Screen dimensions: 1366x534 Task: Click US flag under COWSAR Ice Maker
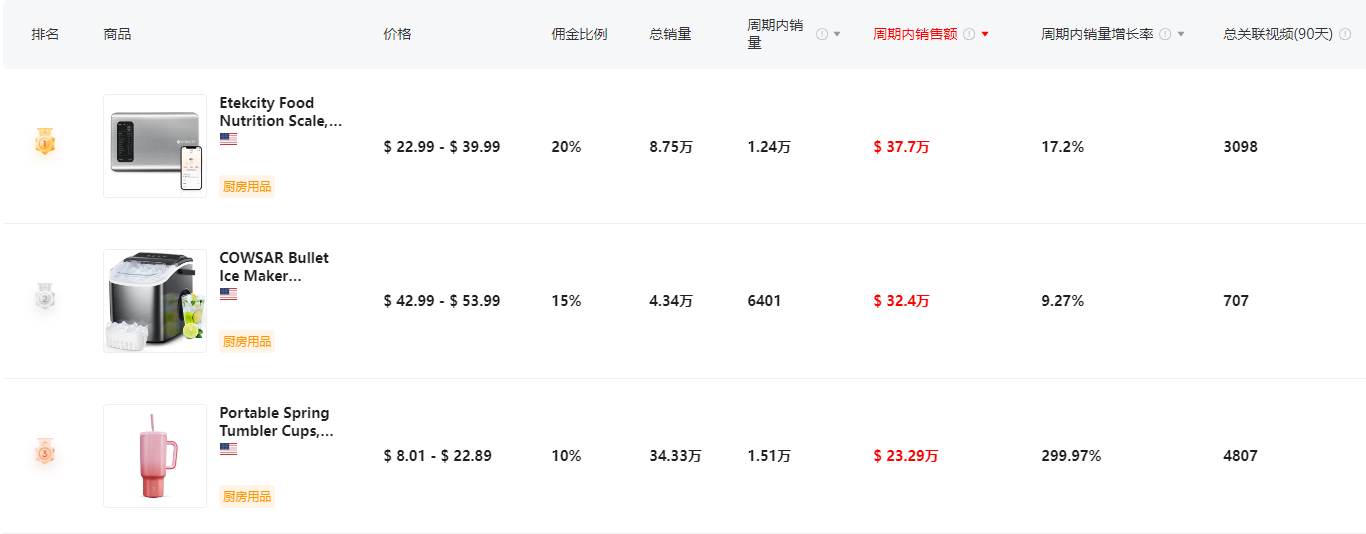point(228,294)
